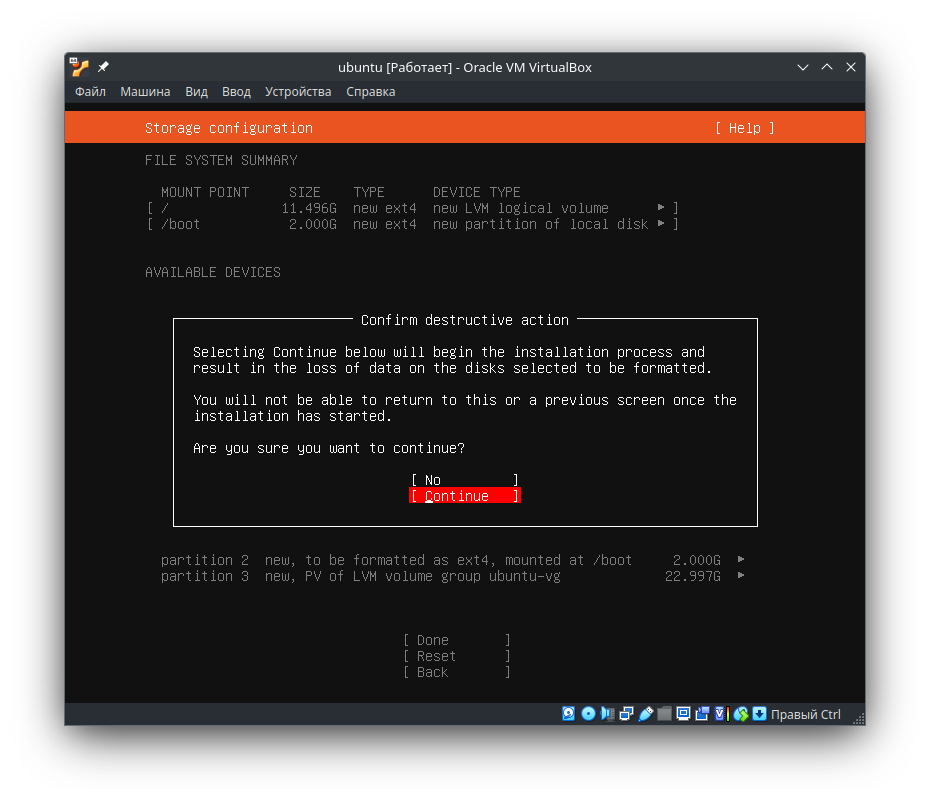930x802 pixels.
Task: Expand the LVM logical volume entry for /
Action: coord(659,208)
